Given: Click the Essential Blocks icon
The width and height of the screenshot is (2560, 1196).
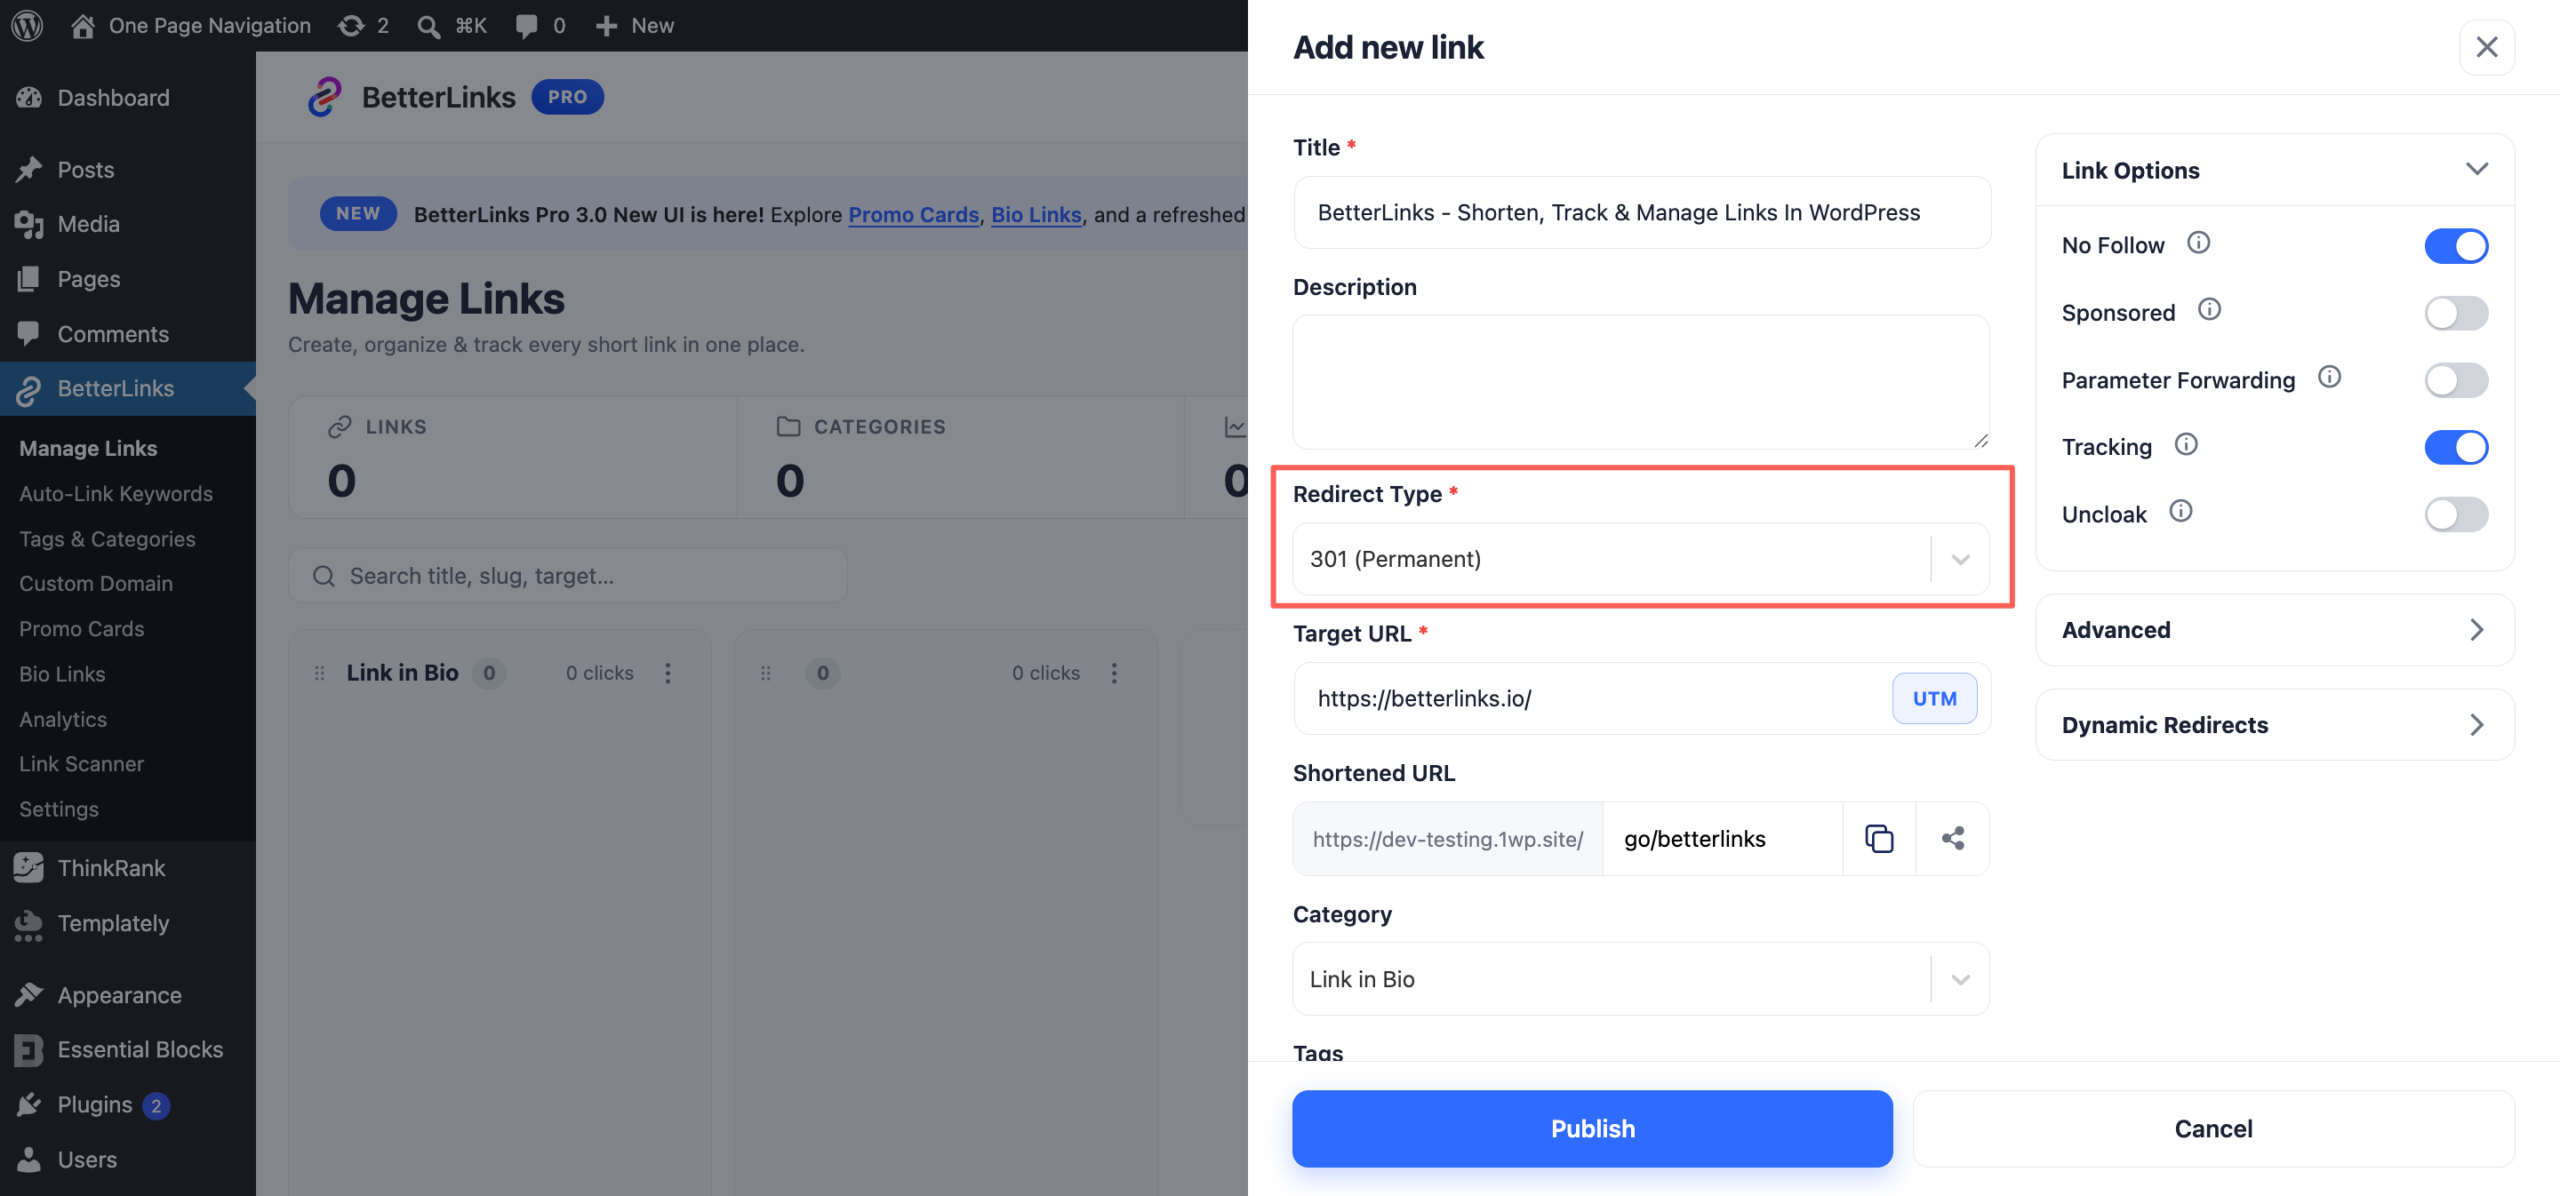Looking at the screenshot, I should tap(29, 1050).
